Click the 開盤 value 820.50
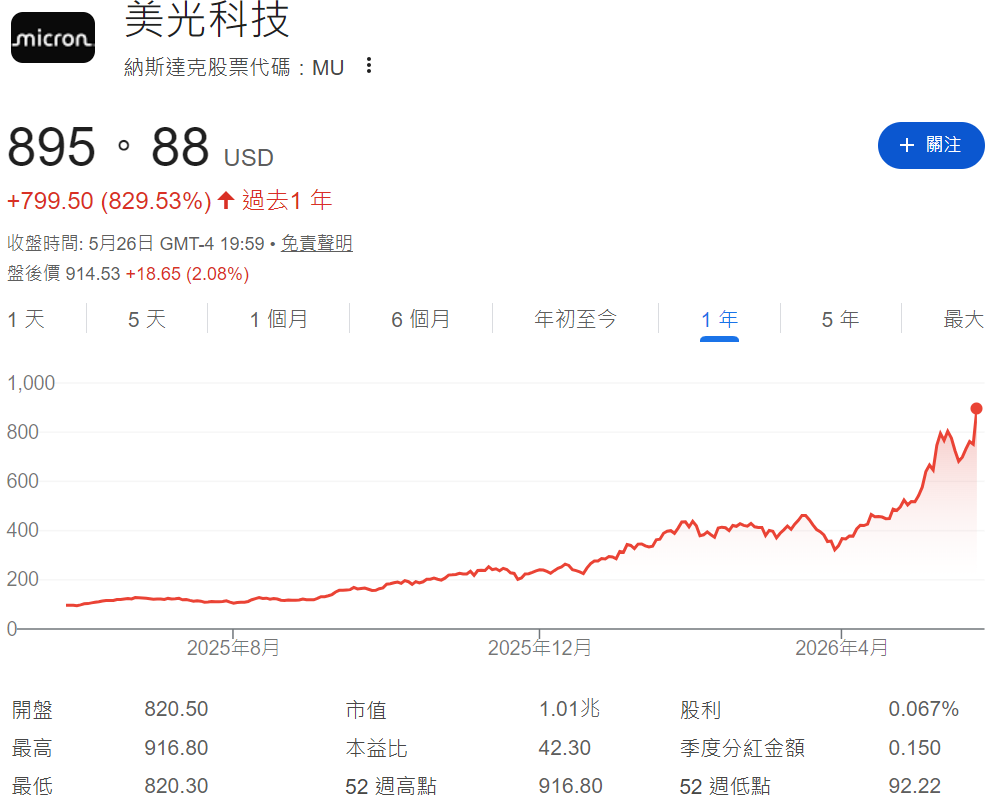This screenshot has height=797, width=995. coord(176,709)
